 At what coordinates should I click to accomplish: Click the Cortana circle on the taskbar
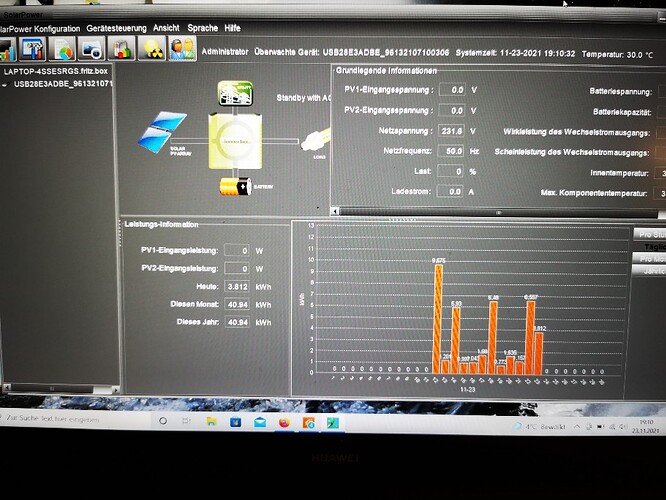tap(163, 421)
